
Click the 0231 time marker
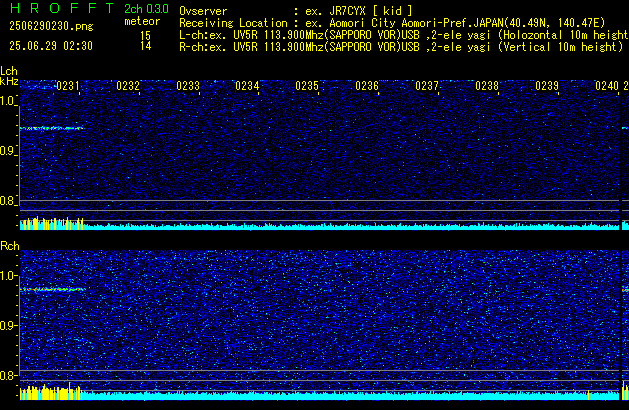pyautogui.click(x=68, y=86)
